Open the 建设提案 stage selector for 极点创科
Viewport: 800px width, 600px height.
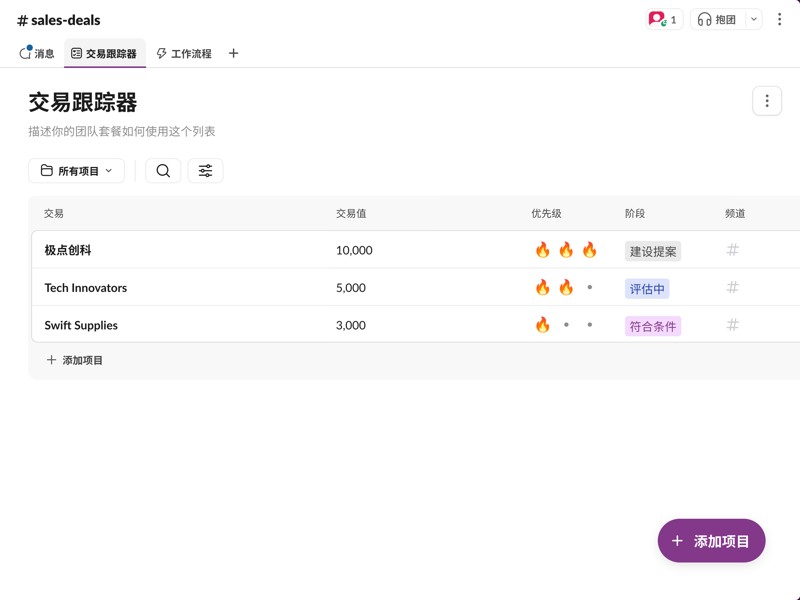click(x=652, y=250)
